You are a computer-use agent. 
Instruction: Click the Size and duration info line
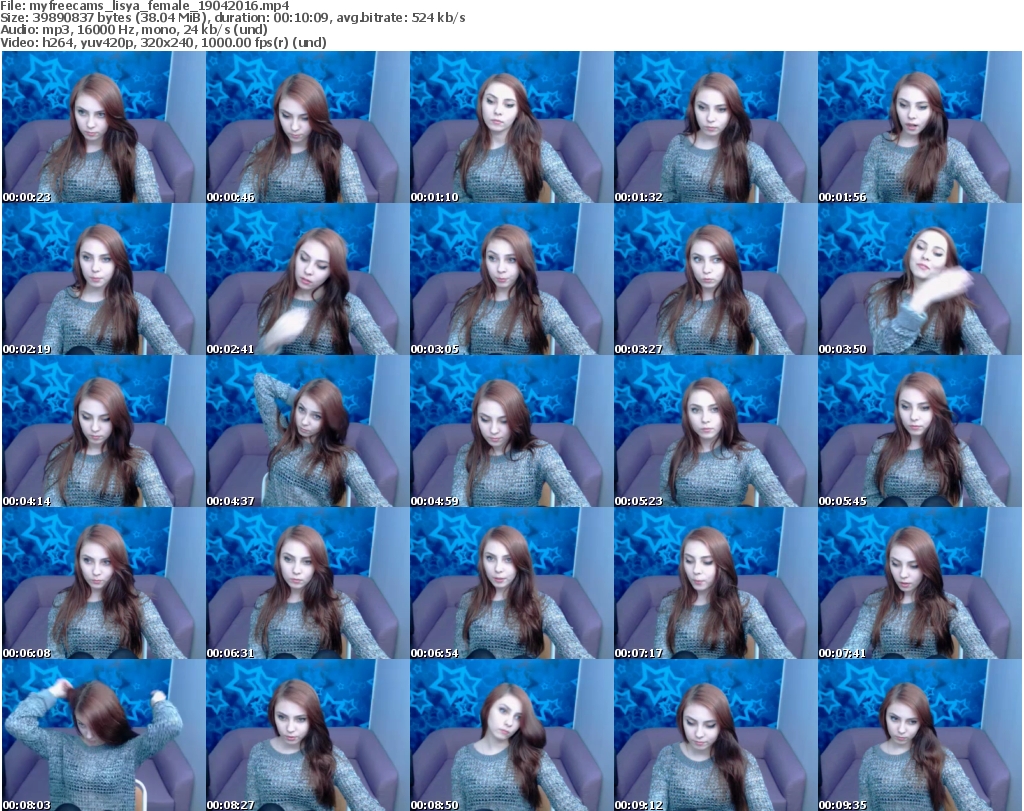232,18
